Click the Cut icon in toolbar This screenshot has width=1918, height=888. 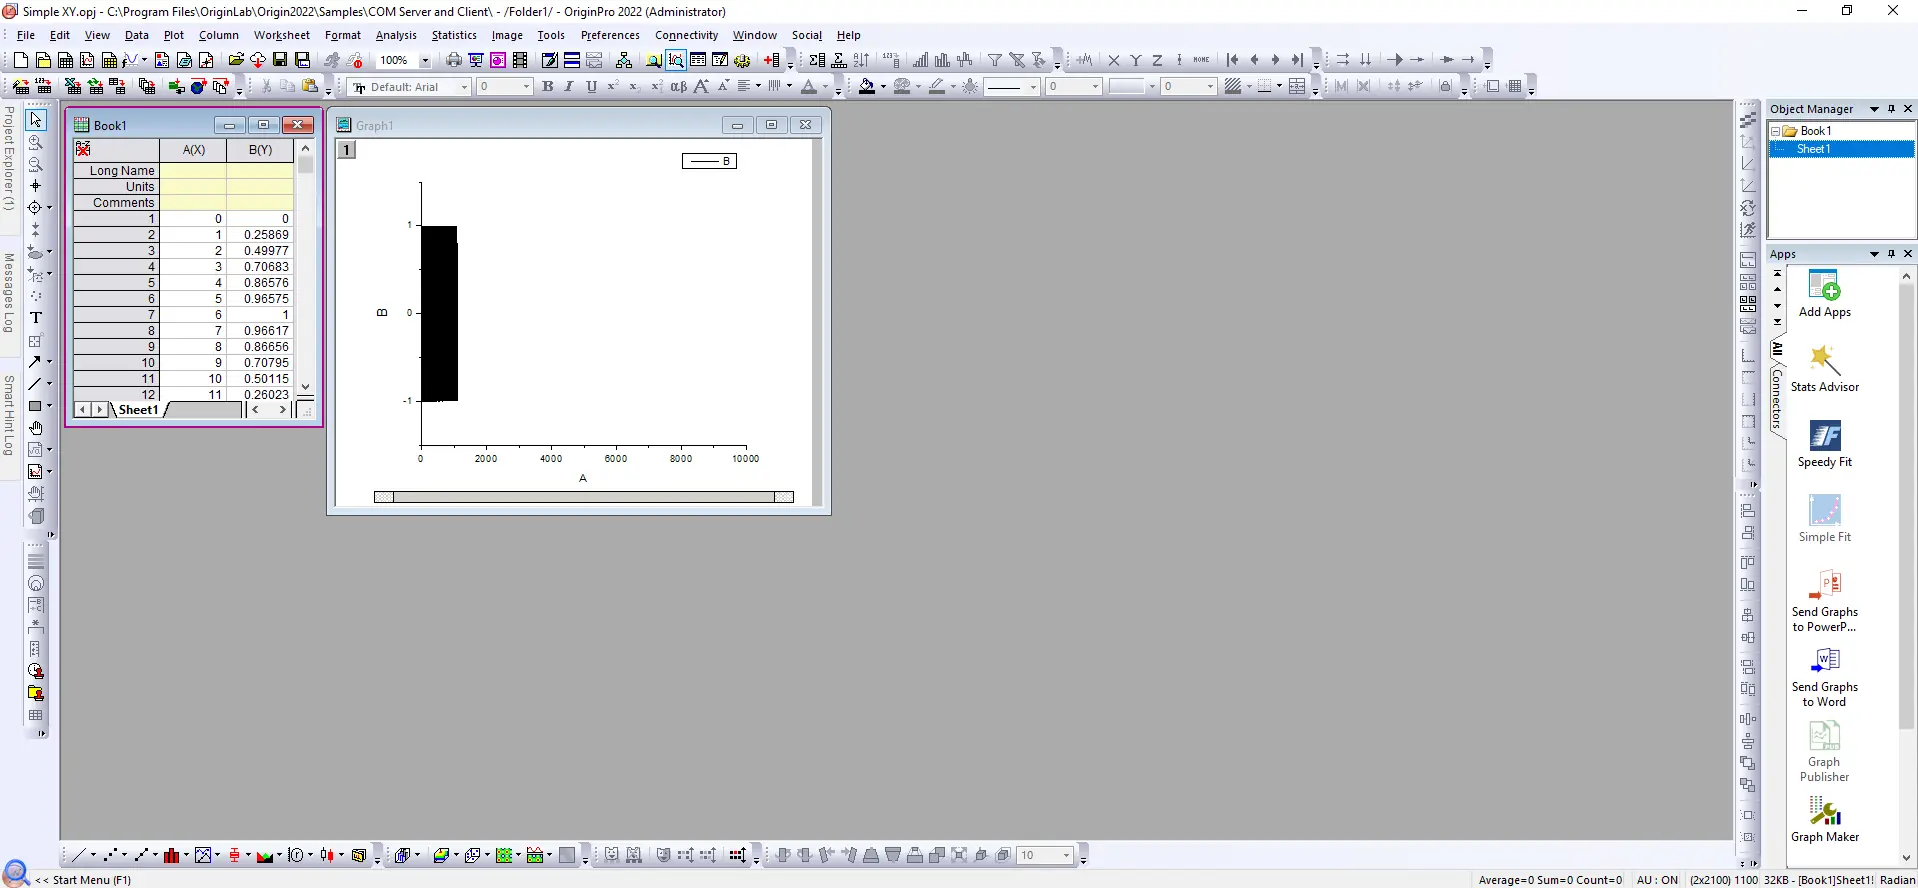click(x=266, y=87)
